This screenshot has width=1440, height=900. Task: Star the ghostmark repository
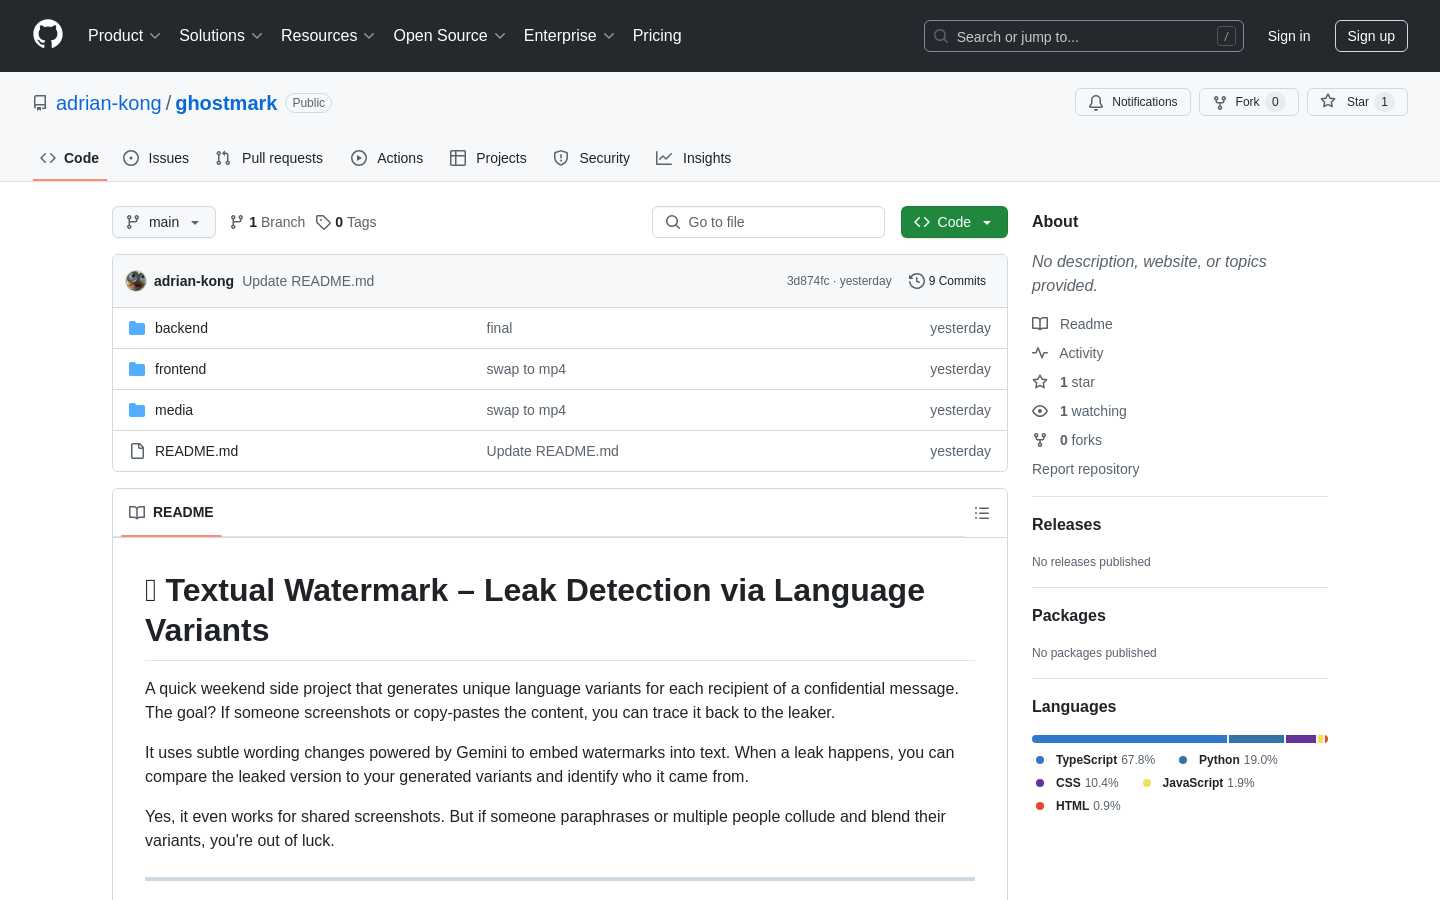coord(1357,102)
